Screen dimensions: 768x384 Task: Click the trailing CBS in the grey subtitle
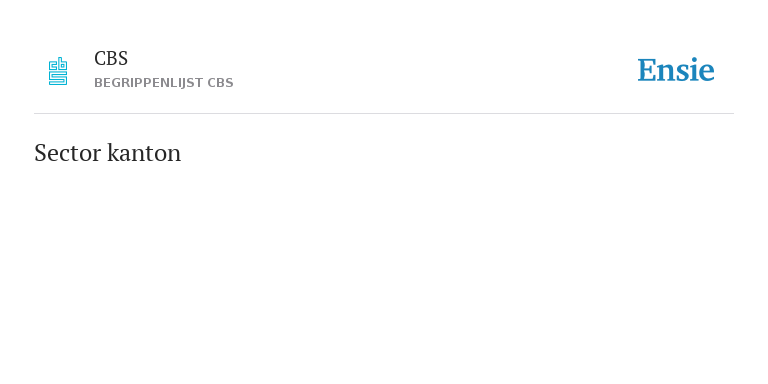pyautogui.click(x=220, y=83)
